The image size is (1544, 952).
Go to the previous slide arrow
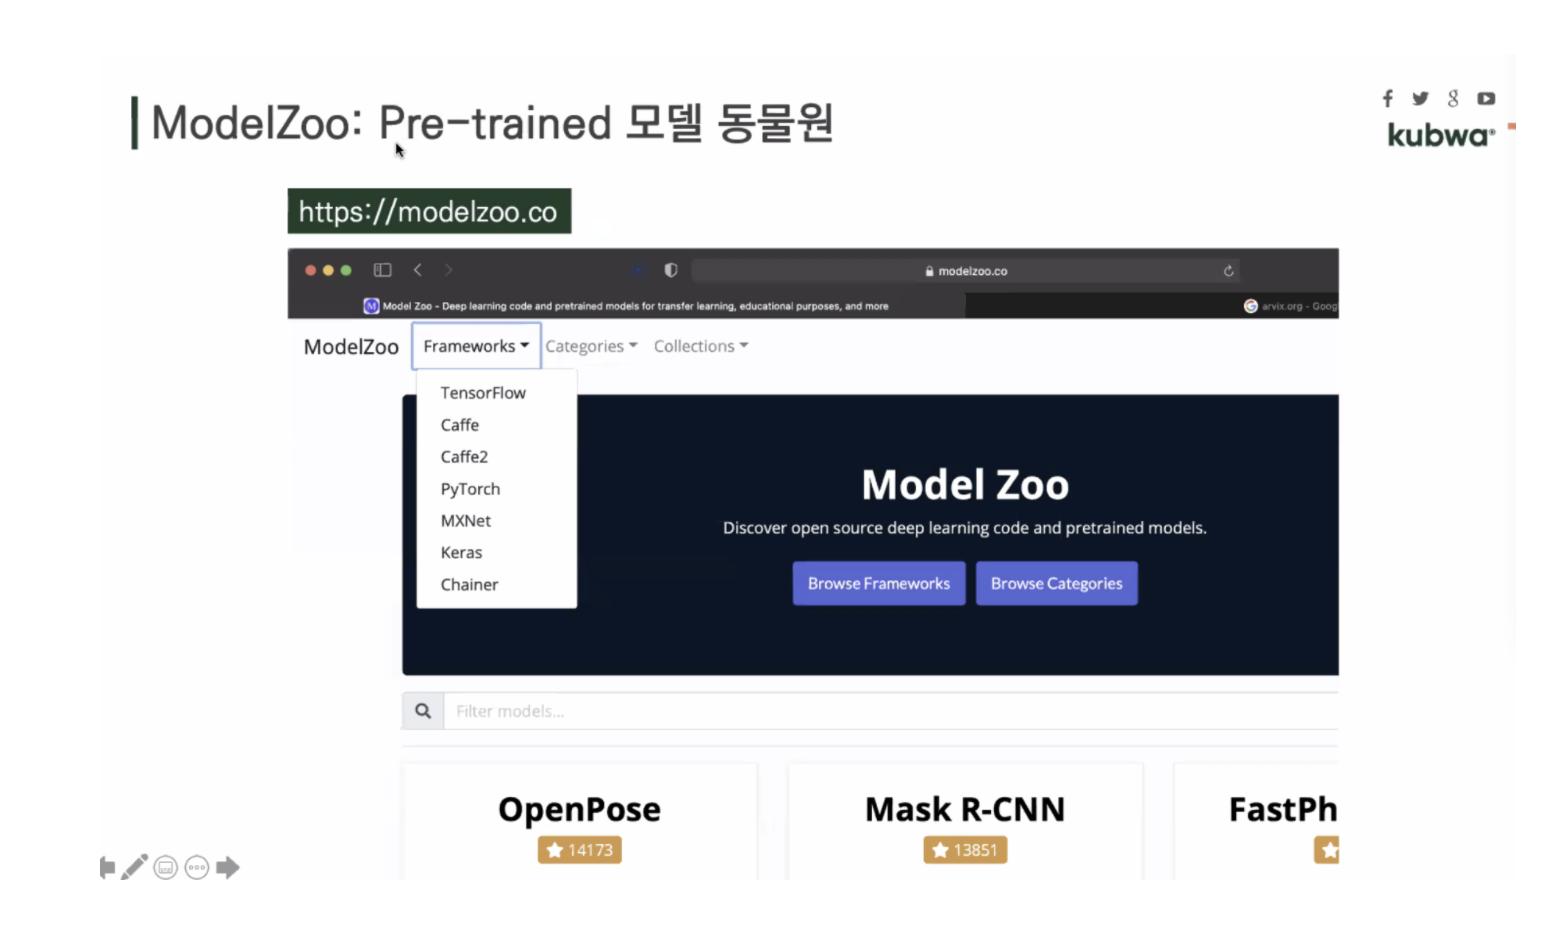tap(107, 868)
